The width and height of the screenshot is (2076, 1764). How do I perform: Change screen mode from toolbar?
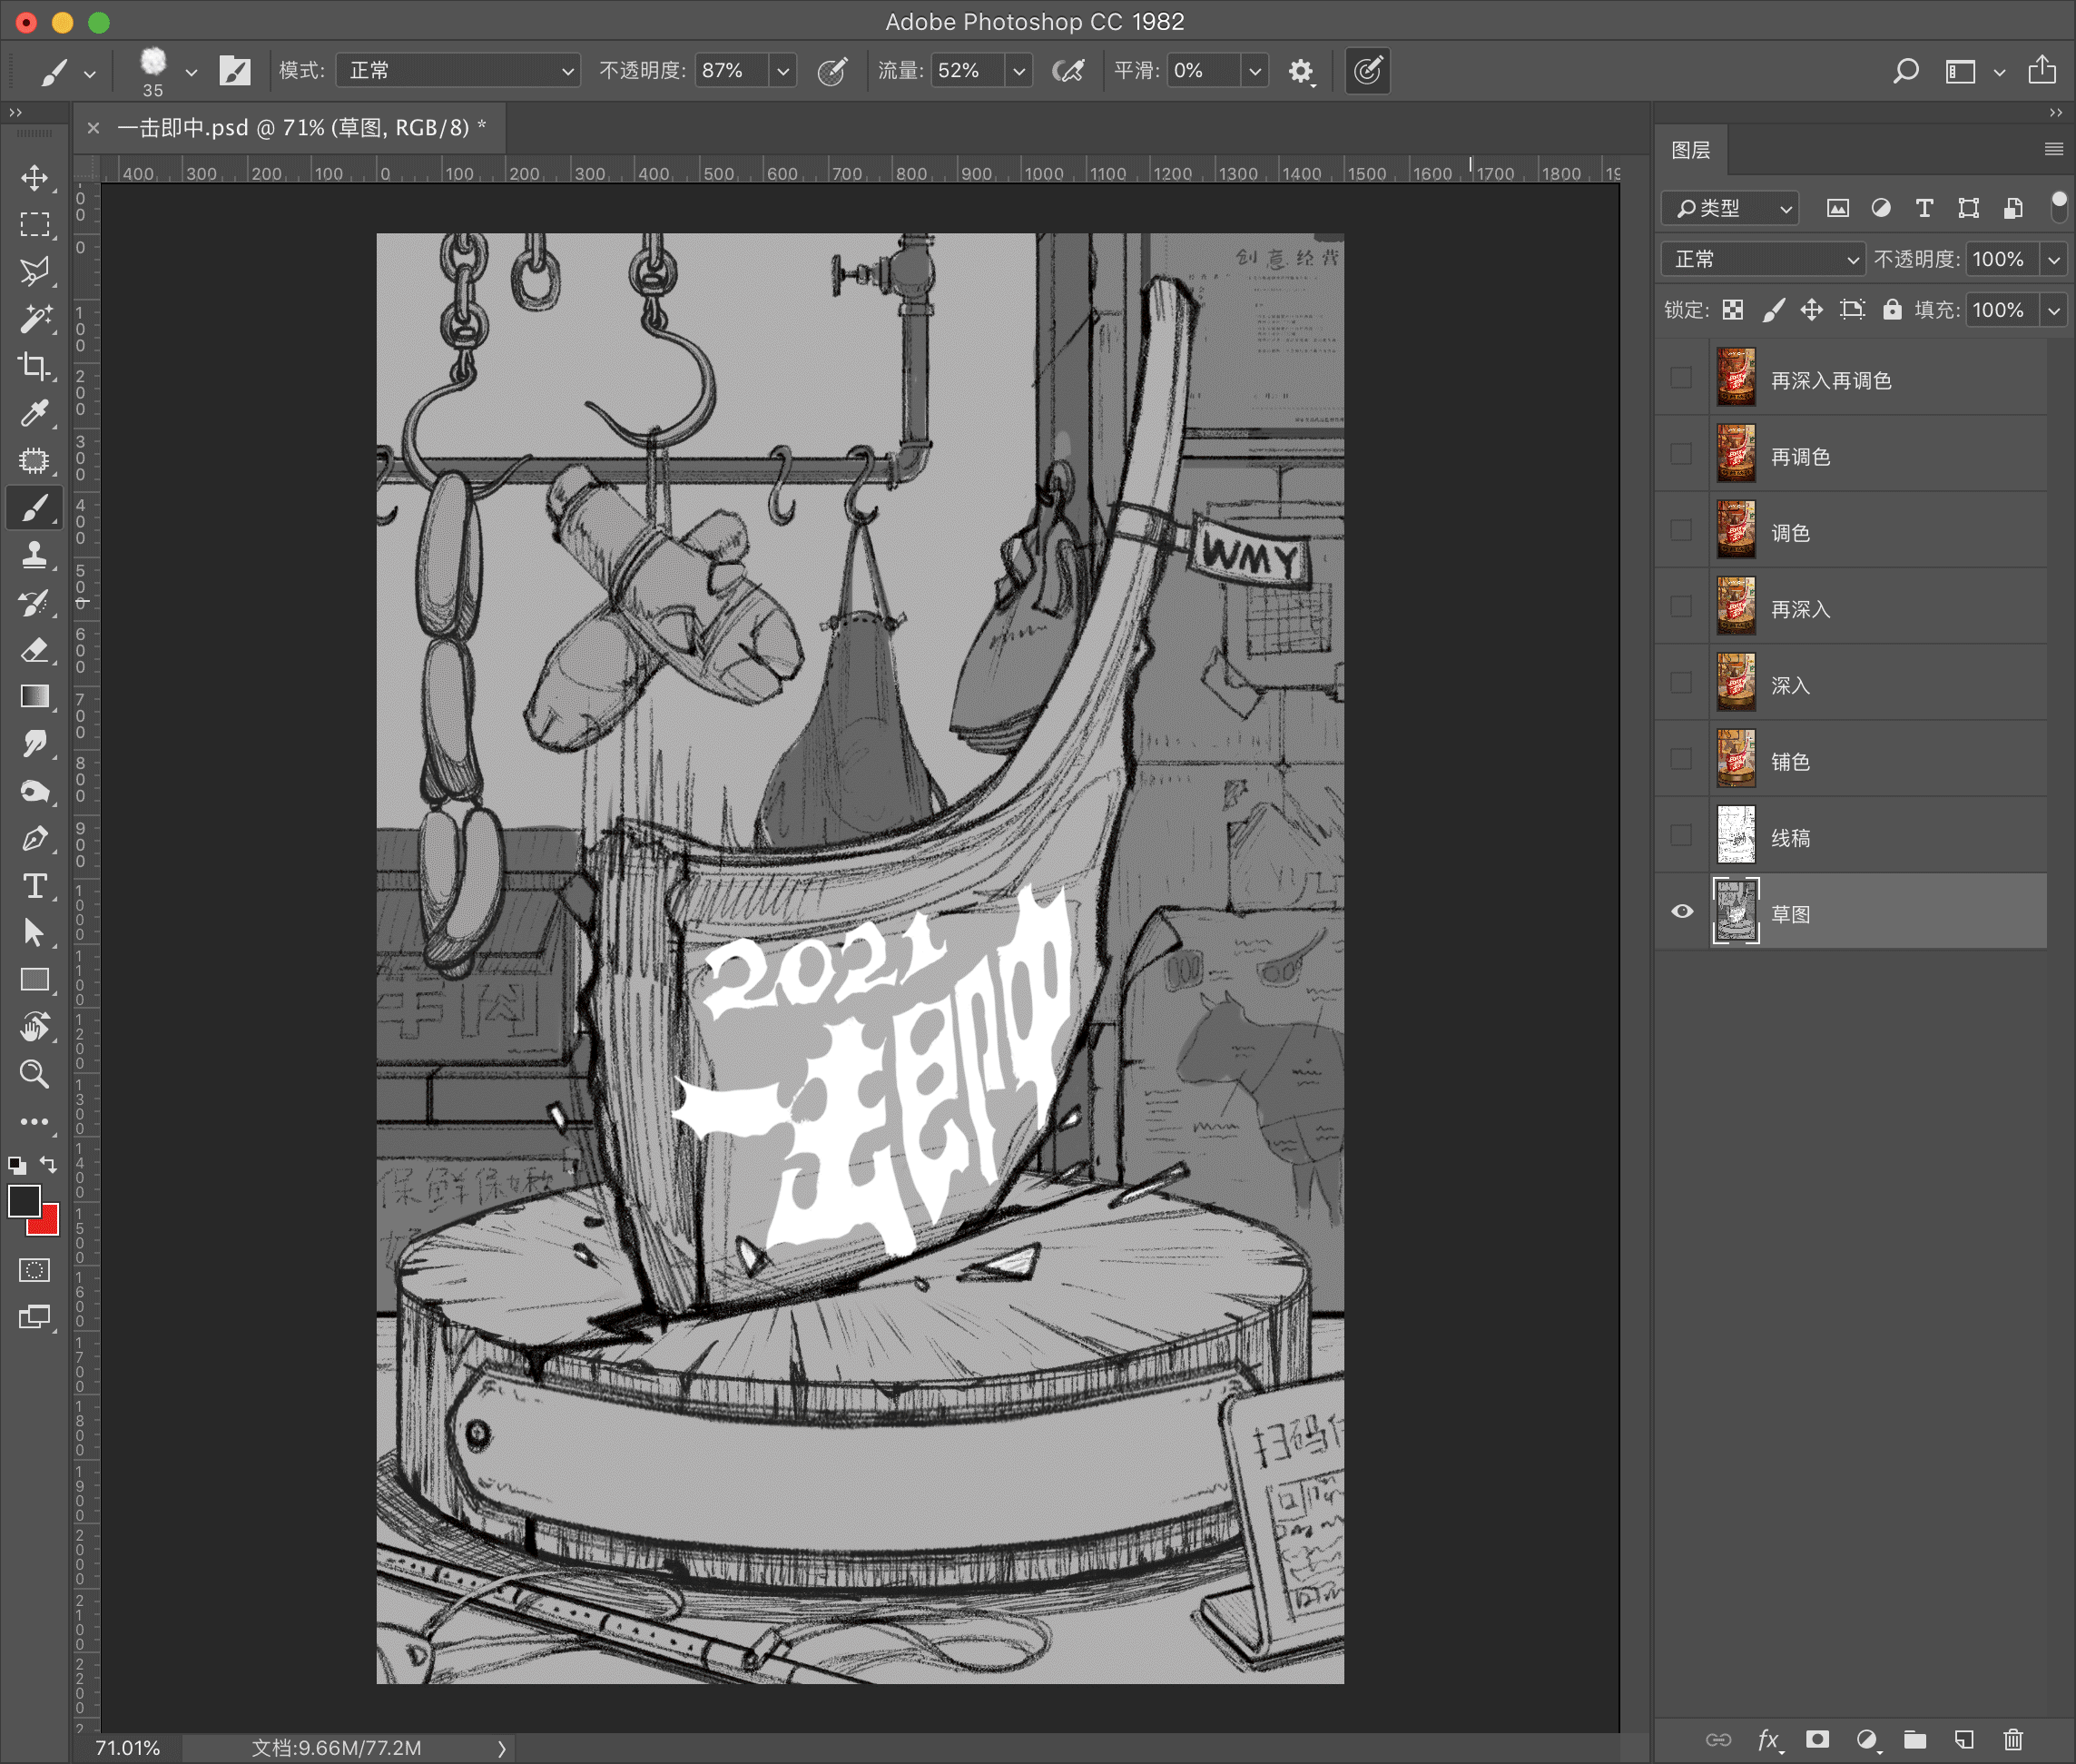(34, 1317)
